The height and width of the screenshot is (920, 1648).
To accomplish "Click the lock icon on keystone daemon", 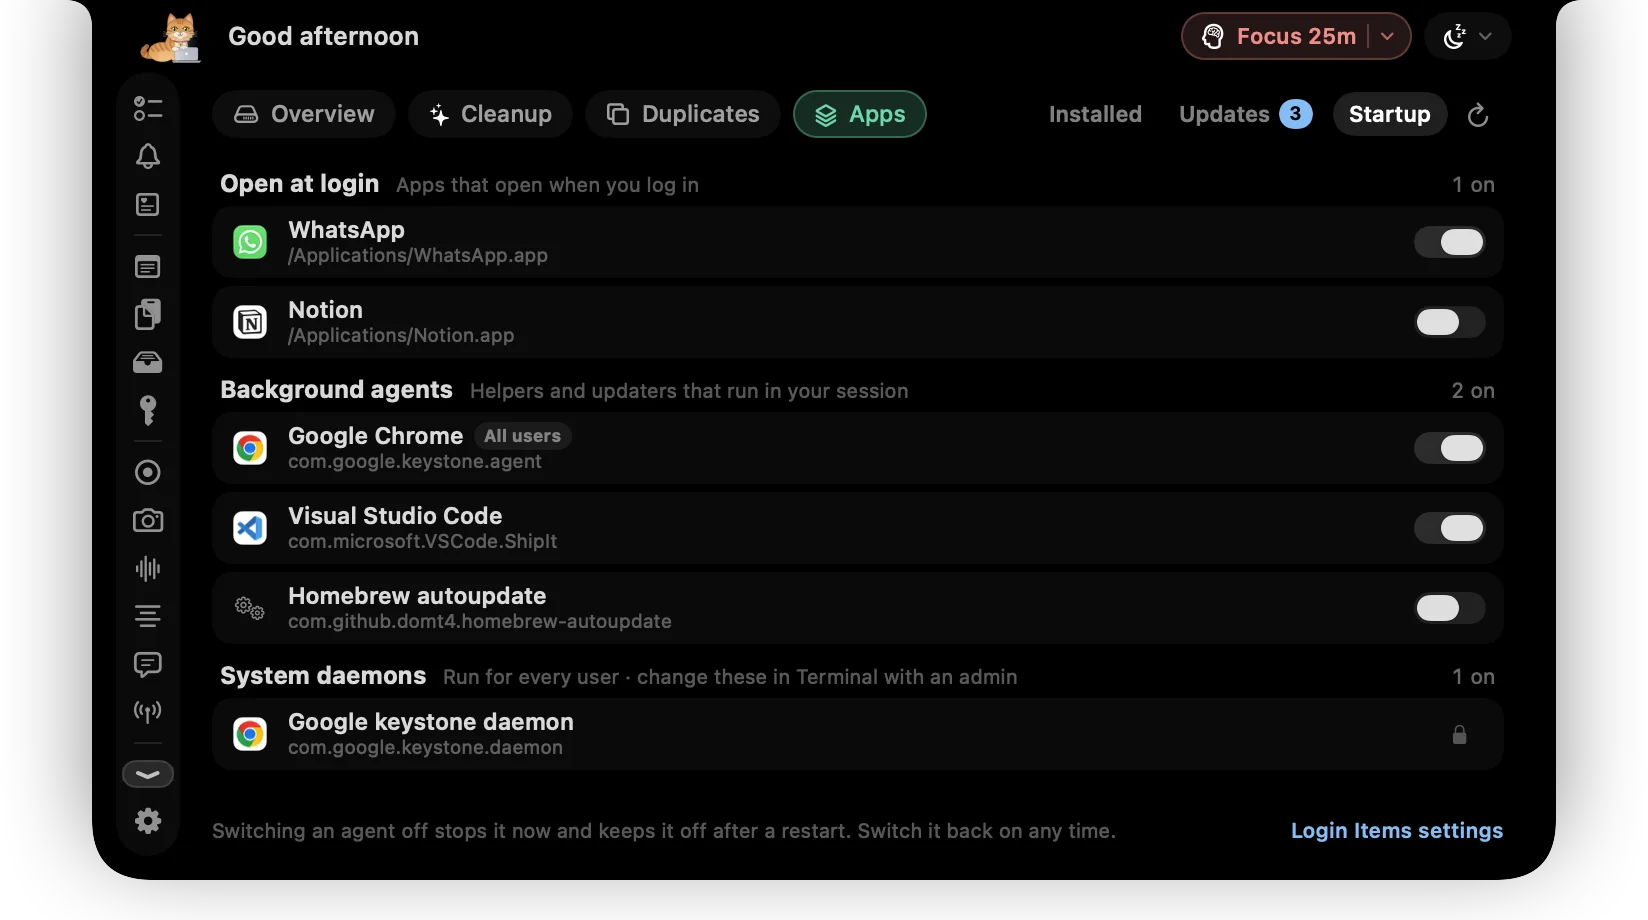I will [x=1460, y=735].
